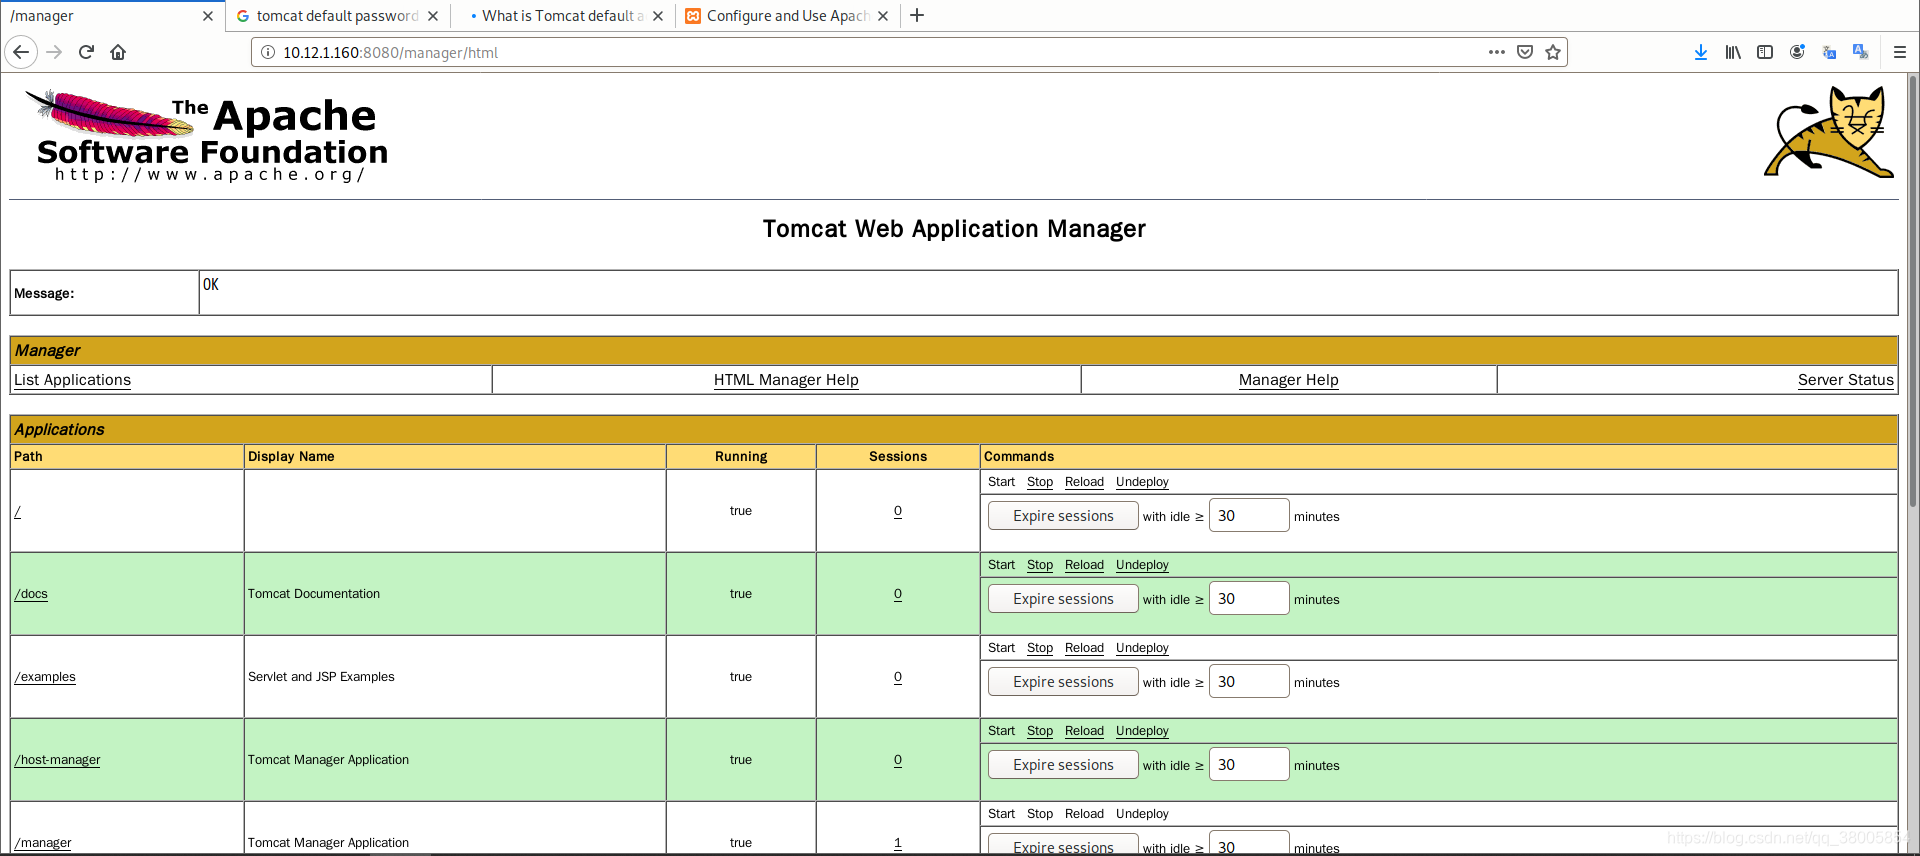Stop the /docs application
Viewport: 1920px width, 856px height.
[1040, 565]
